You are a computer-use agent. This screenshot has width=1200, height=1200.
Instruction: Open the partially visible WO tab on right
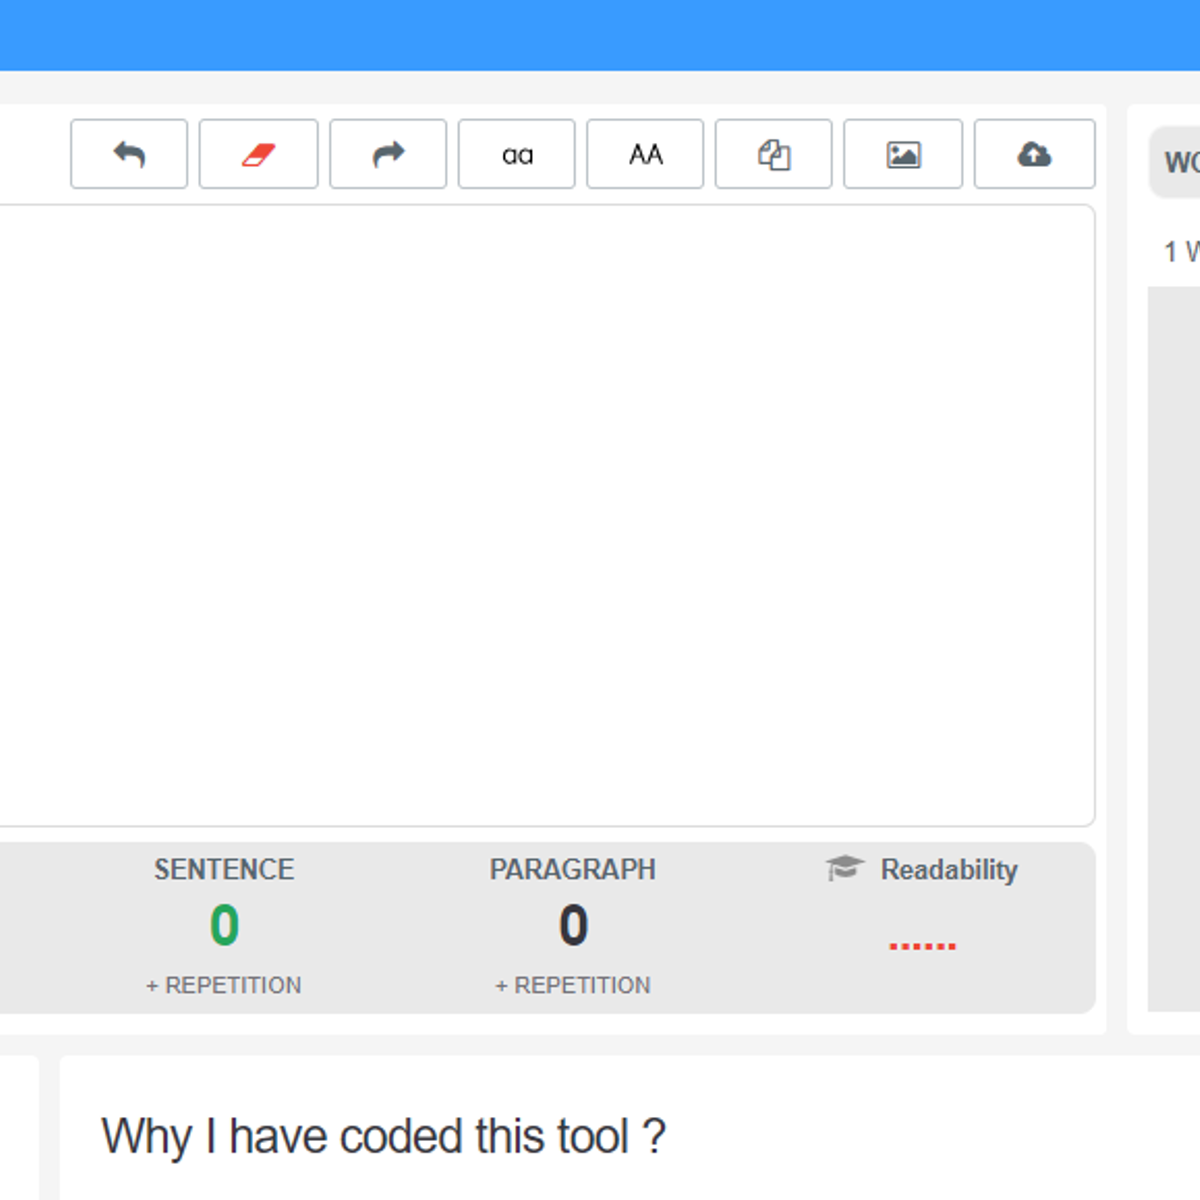click(x=1180, y=162)
